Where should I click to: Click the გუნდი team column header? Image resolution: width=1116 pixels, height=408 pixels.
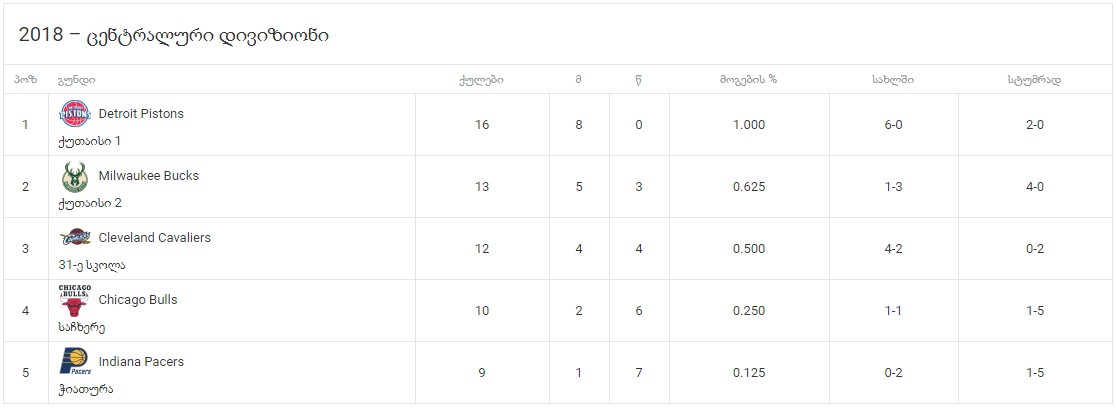click(77, 80)
